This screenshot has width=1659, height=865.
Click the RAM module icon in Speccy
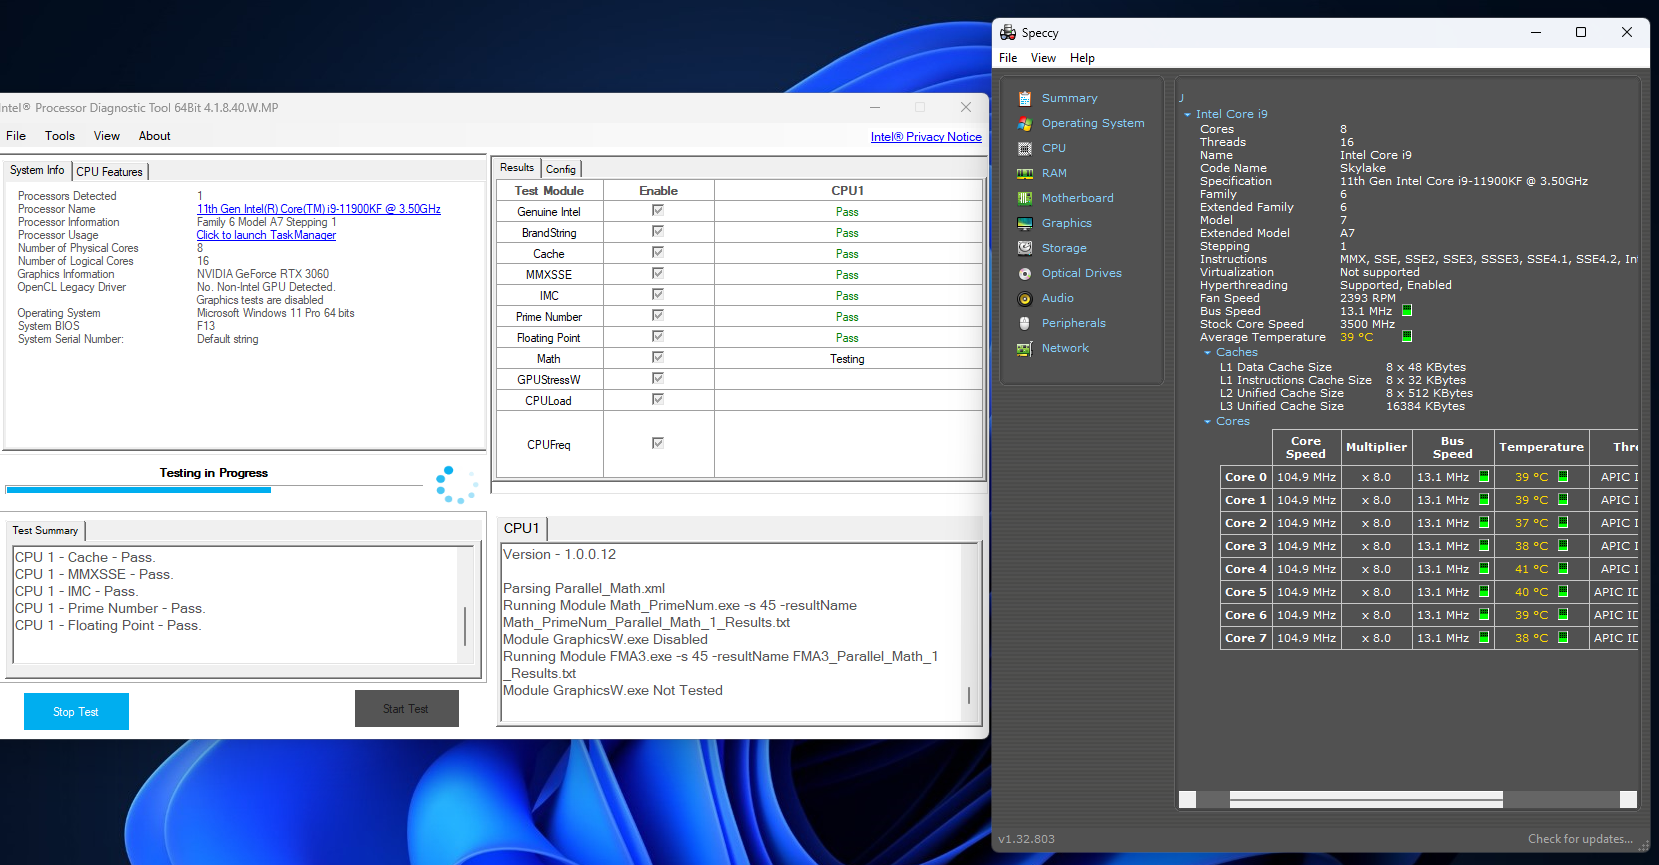[x=1025, y=173]
